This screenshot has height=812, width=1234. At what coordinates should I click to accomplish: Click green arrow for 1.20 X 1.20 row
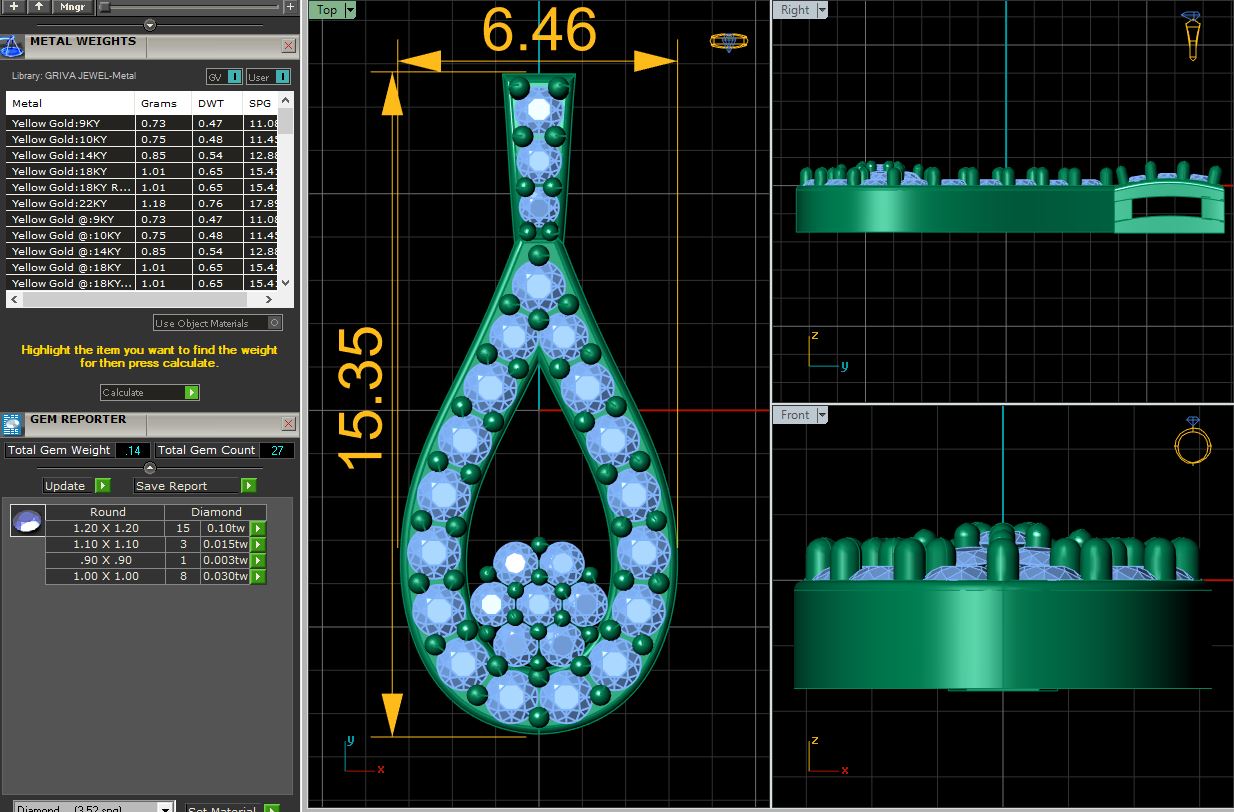(258, 528)
